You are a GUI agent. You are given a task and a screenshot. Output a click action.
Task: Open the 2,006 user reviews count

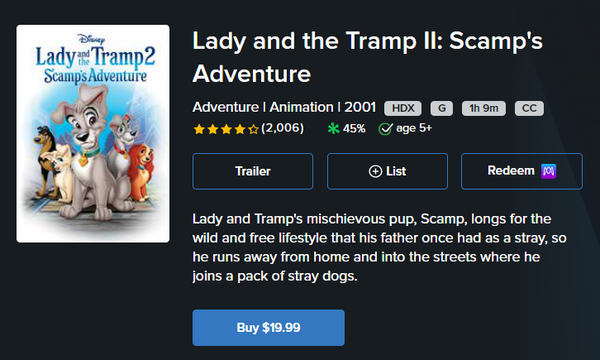pyautogui.click(x=282, y=128)
